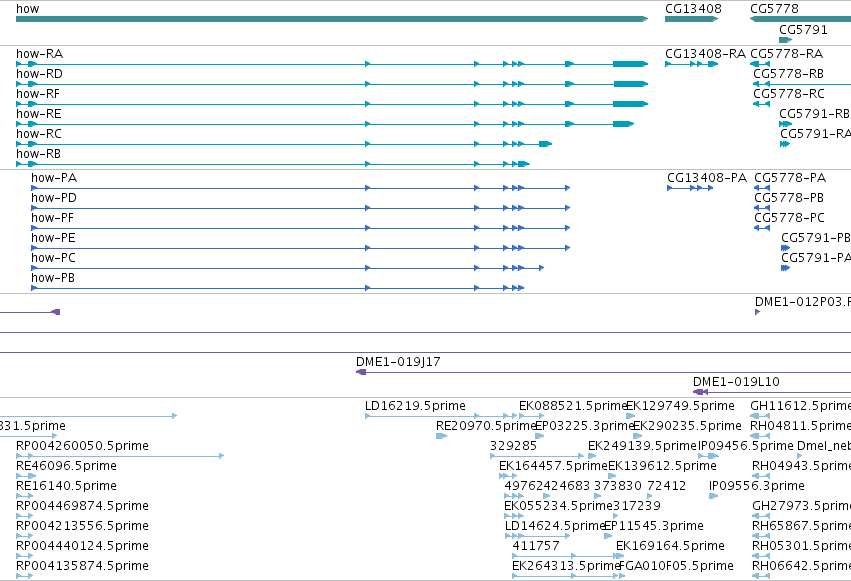The height and width of the screenshot is (581, 851).
Task: Click the final exon of how-RC
Action: [545, 144]
